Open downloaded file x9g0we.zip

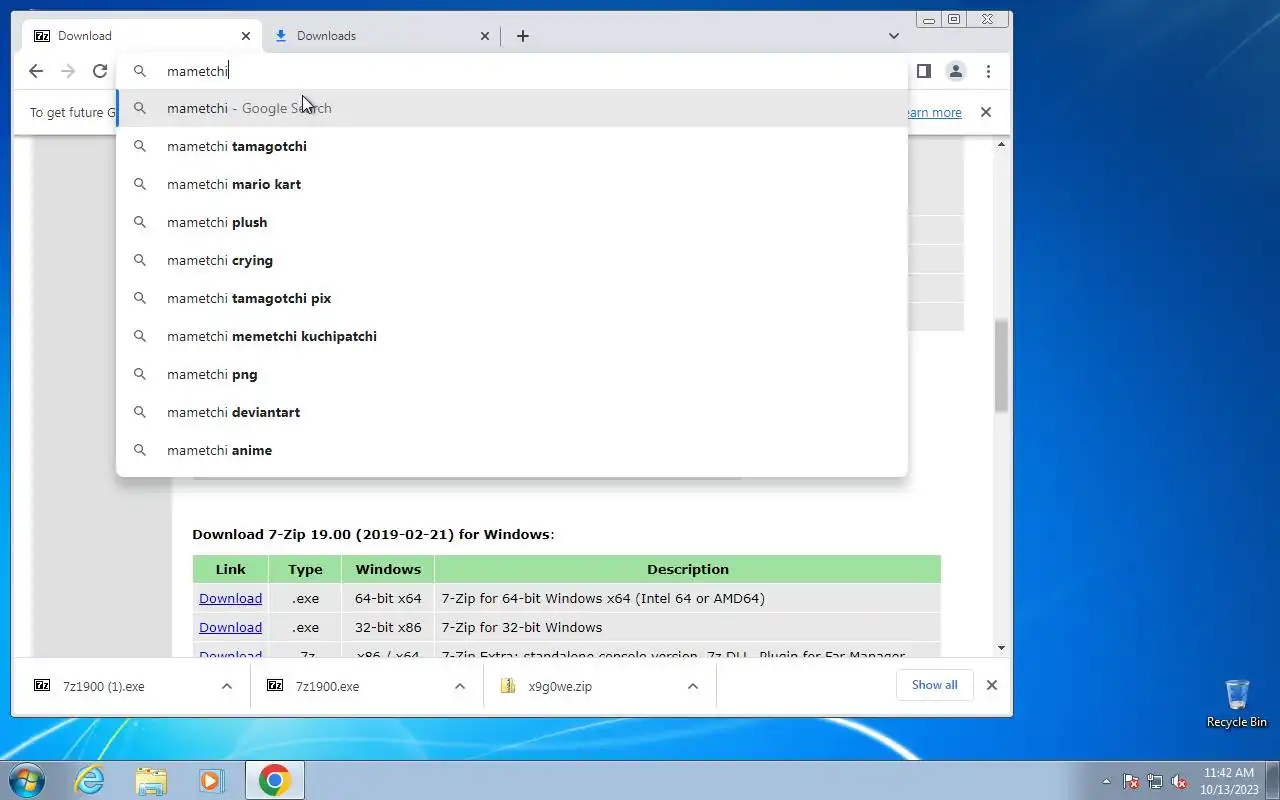pos(560,686)
